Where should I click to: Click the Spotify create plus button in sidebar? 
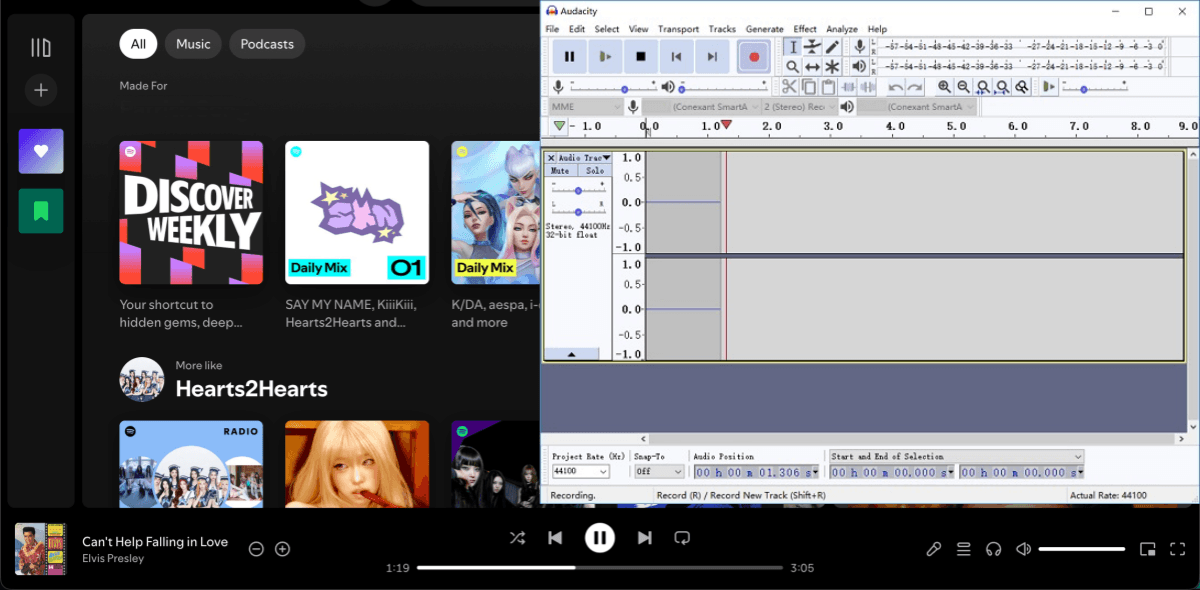pyautogui.click(x=41, y=90)
